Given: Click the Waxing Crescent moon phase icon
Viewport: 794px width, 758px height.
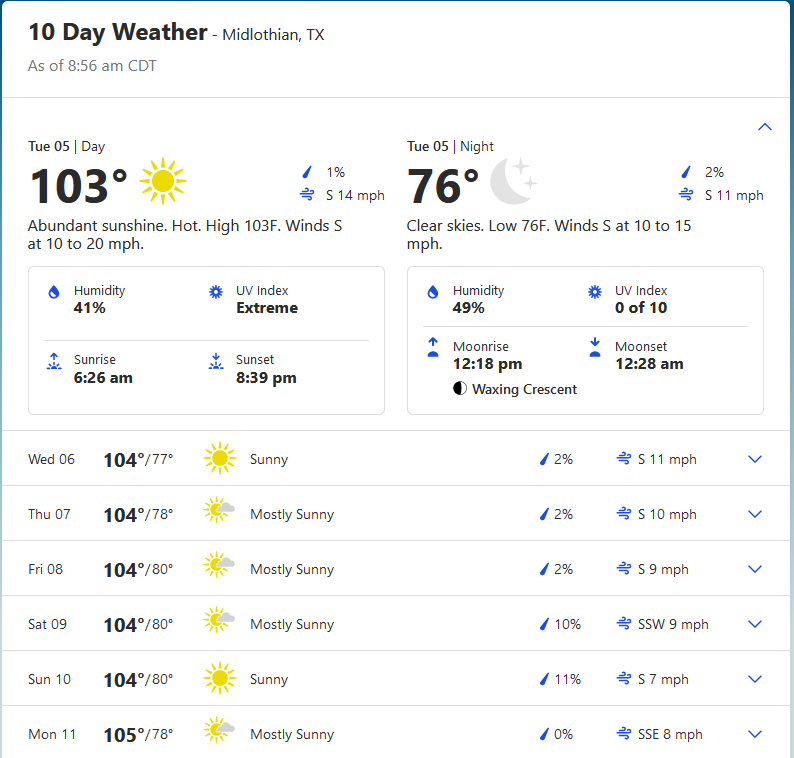Looking at the screenshot, I should [460, 388].
